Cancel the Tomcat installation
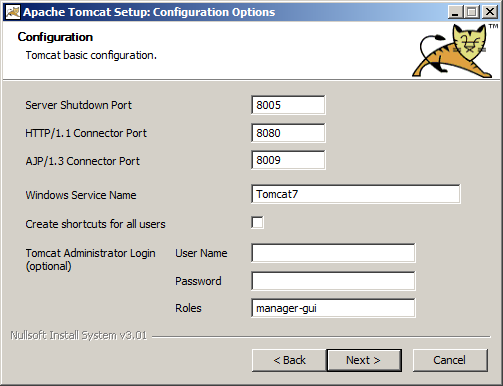Image resolution: width=503 pixels, height=386 pixels. [450, 360]
